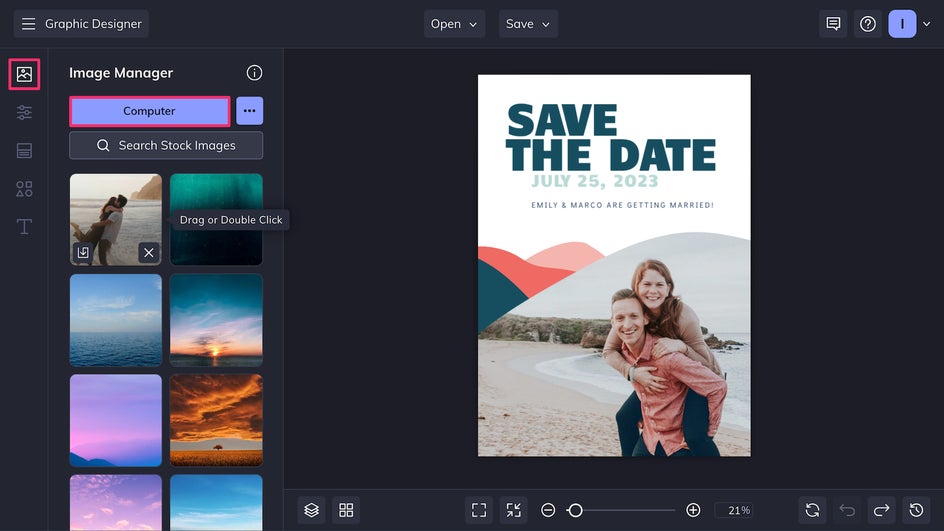Fit canvas to screen icon
Screen dimensions: 944x531
coord(479,510)
